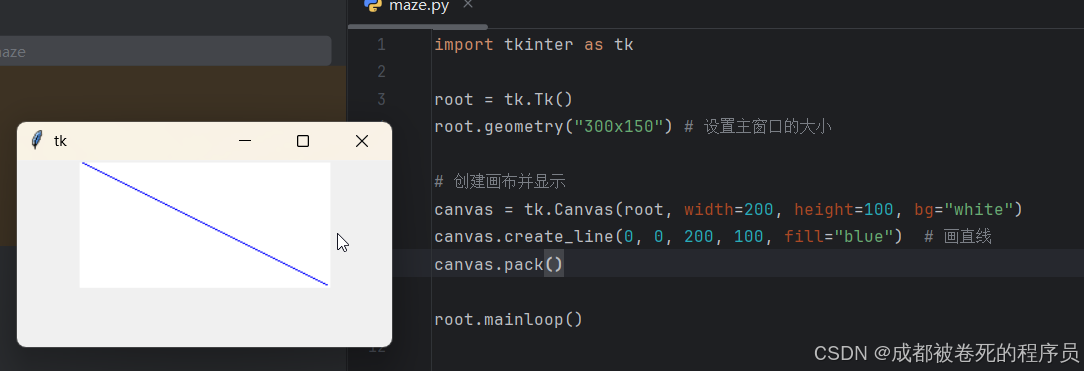Click the "root = tk.Tk()" line
This screenshot has height=371, width=1084.
tap(503, 99)
